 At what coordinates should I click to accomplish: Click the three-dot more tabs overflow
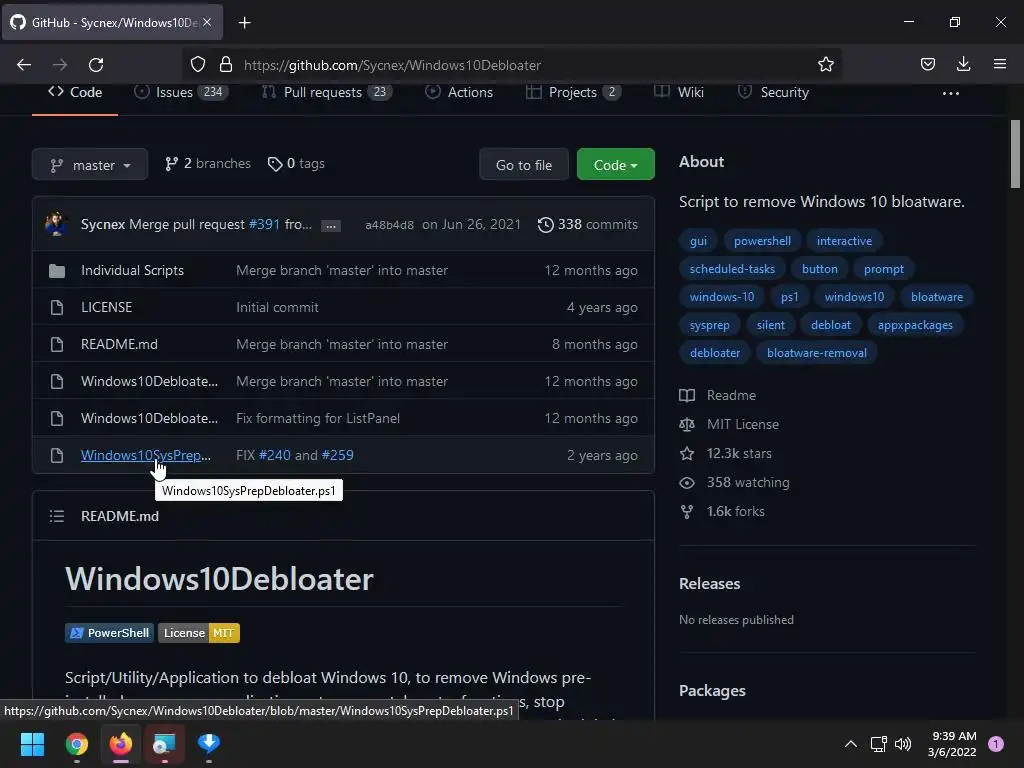click(951, 93)
